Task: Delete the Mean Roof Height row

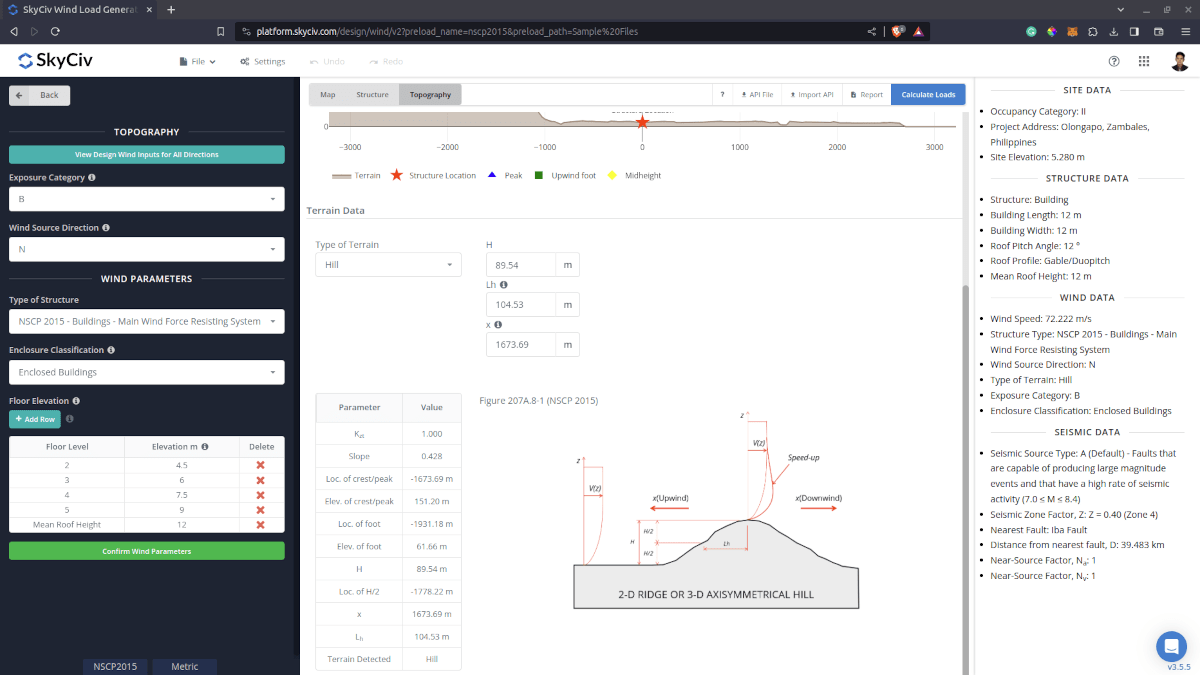Action: point(260,524)
